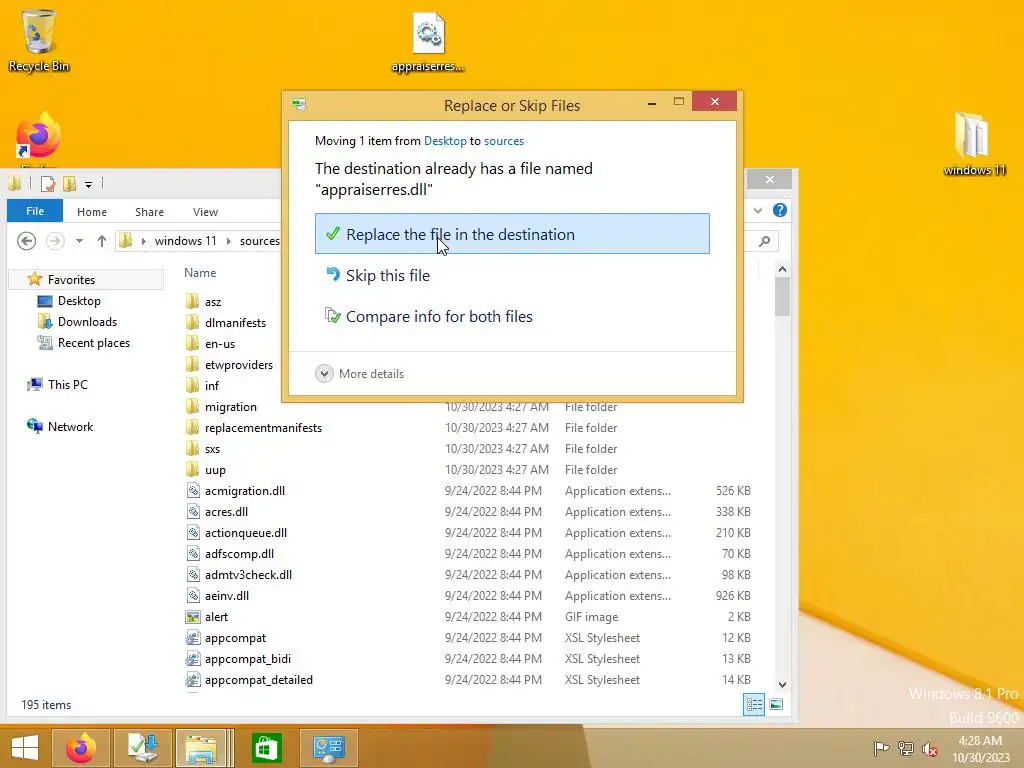Viewport: 1024px width, 768px height.
Task: Select the sxs folder
Action: [212, 449]
